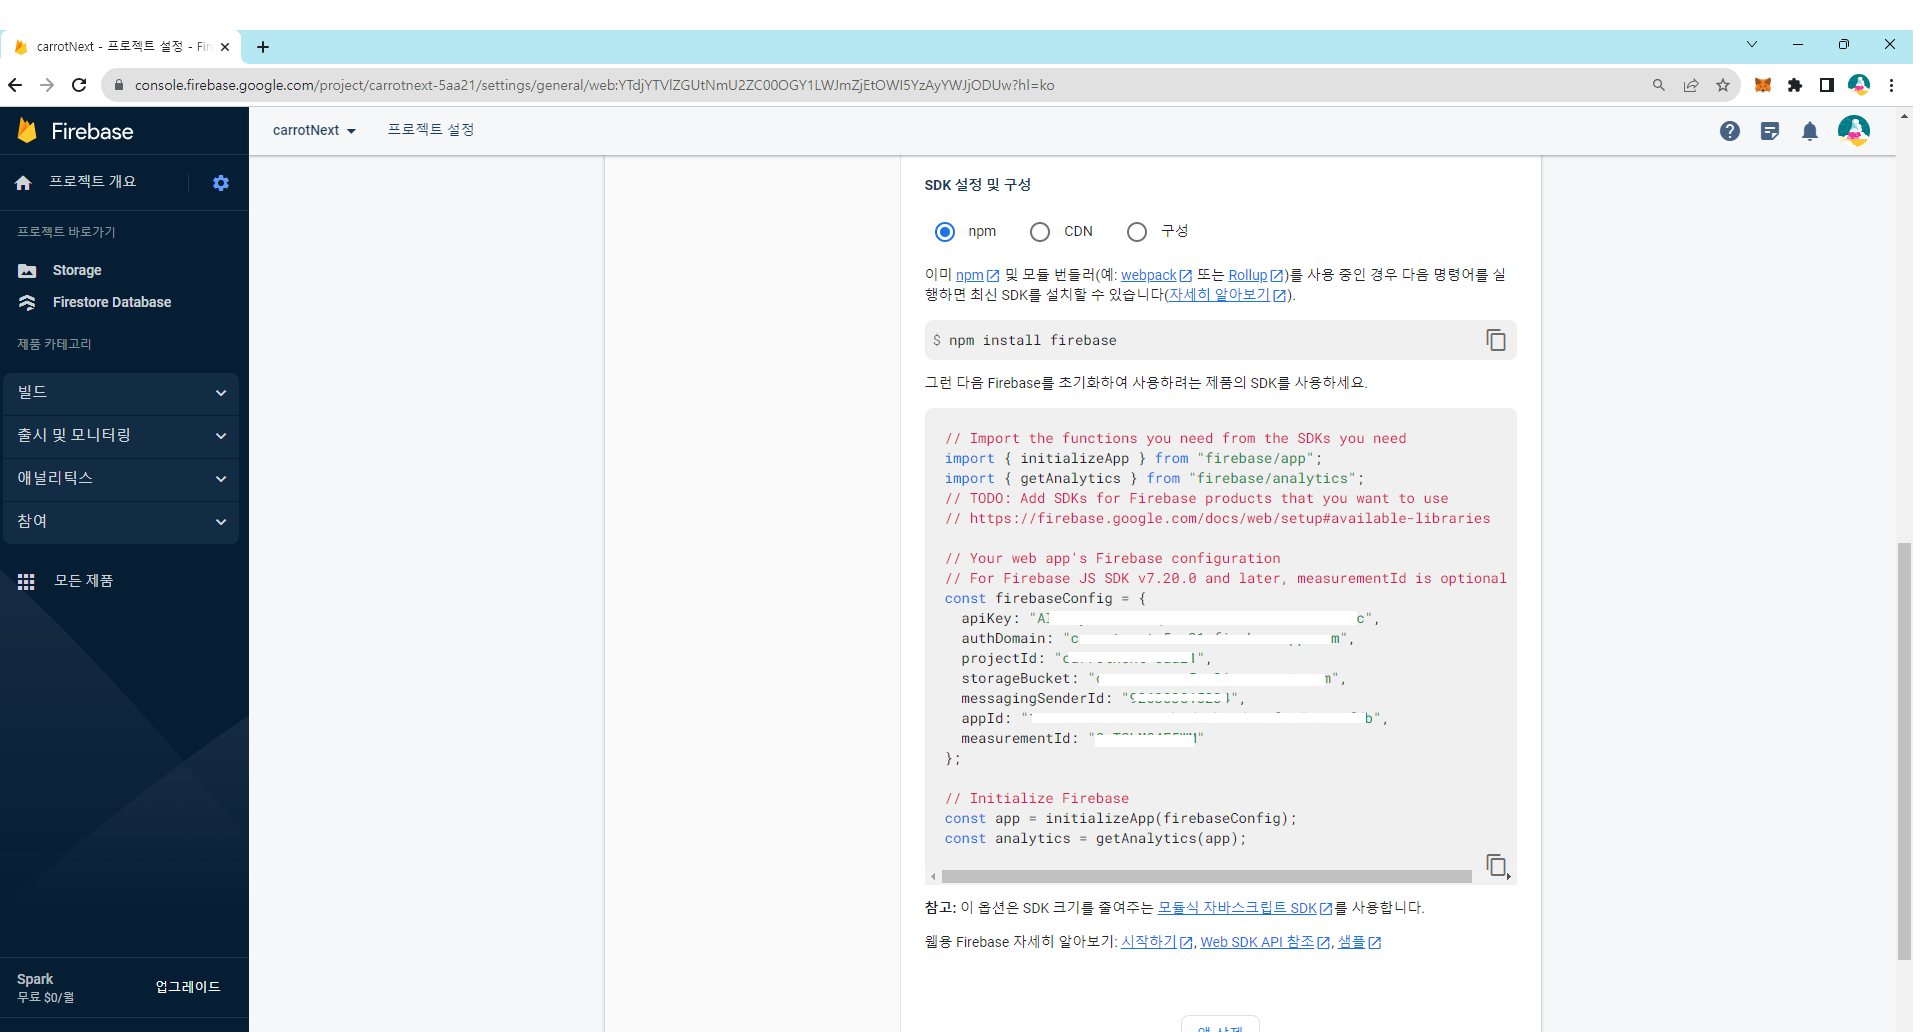View site information lock icon
Image resolution: width=1920 pixels, height=1032 pixels.
point(119,85)
